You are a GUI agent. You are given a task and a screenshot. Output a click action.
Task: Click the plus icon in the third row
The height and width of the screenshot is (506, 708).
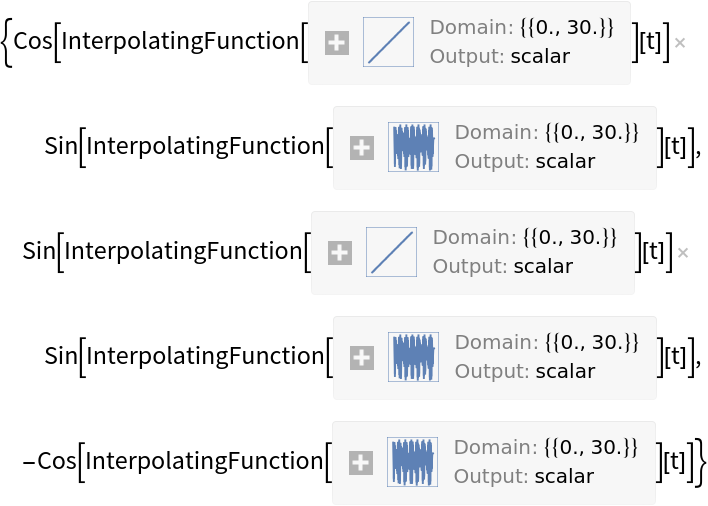tap(340, 253)
